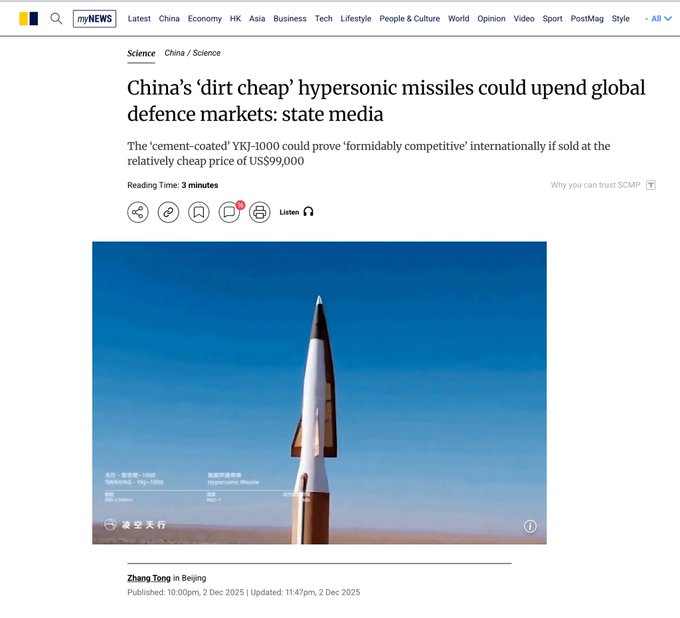Click the SCMP logo icon

(28, 18)
